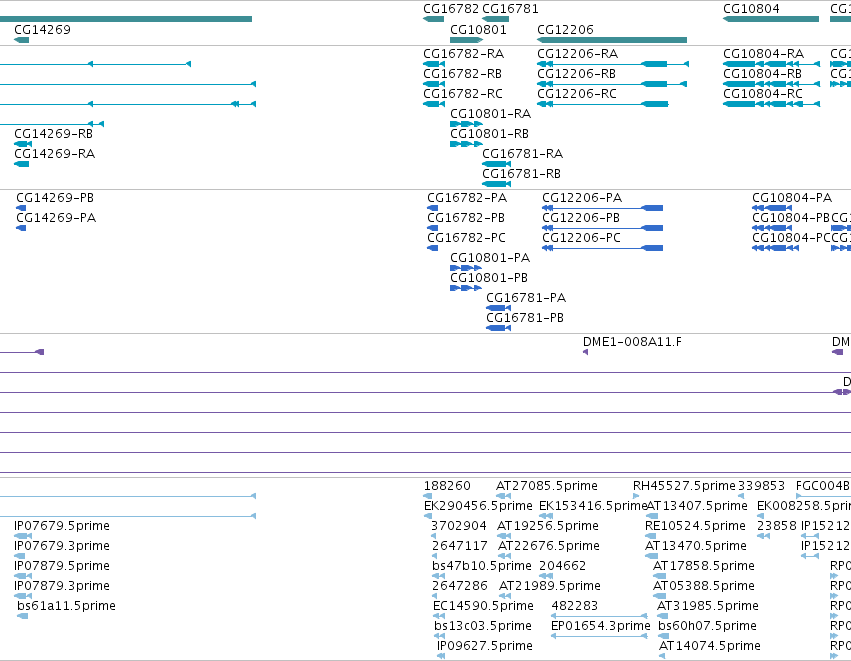Select transcript CG16781-RA

click(x=523, y=154)
